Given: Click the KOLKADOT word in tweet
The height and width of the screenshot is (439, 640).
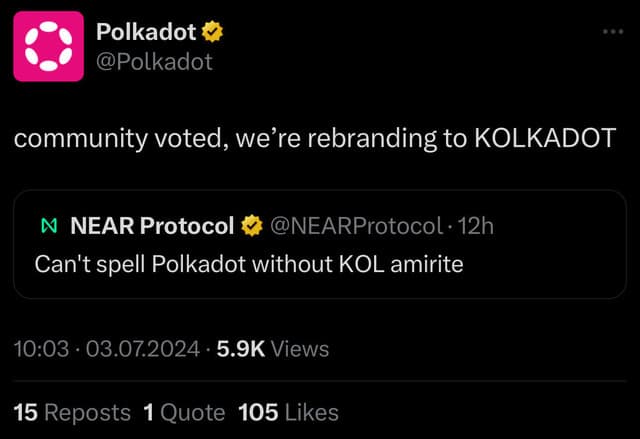Looking at the screenshot, I should [545, 138].
